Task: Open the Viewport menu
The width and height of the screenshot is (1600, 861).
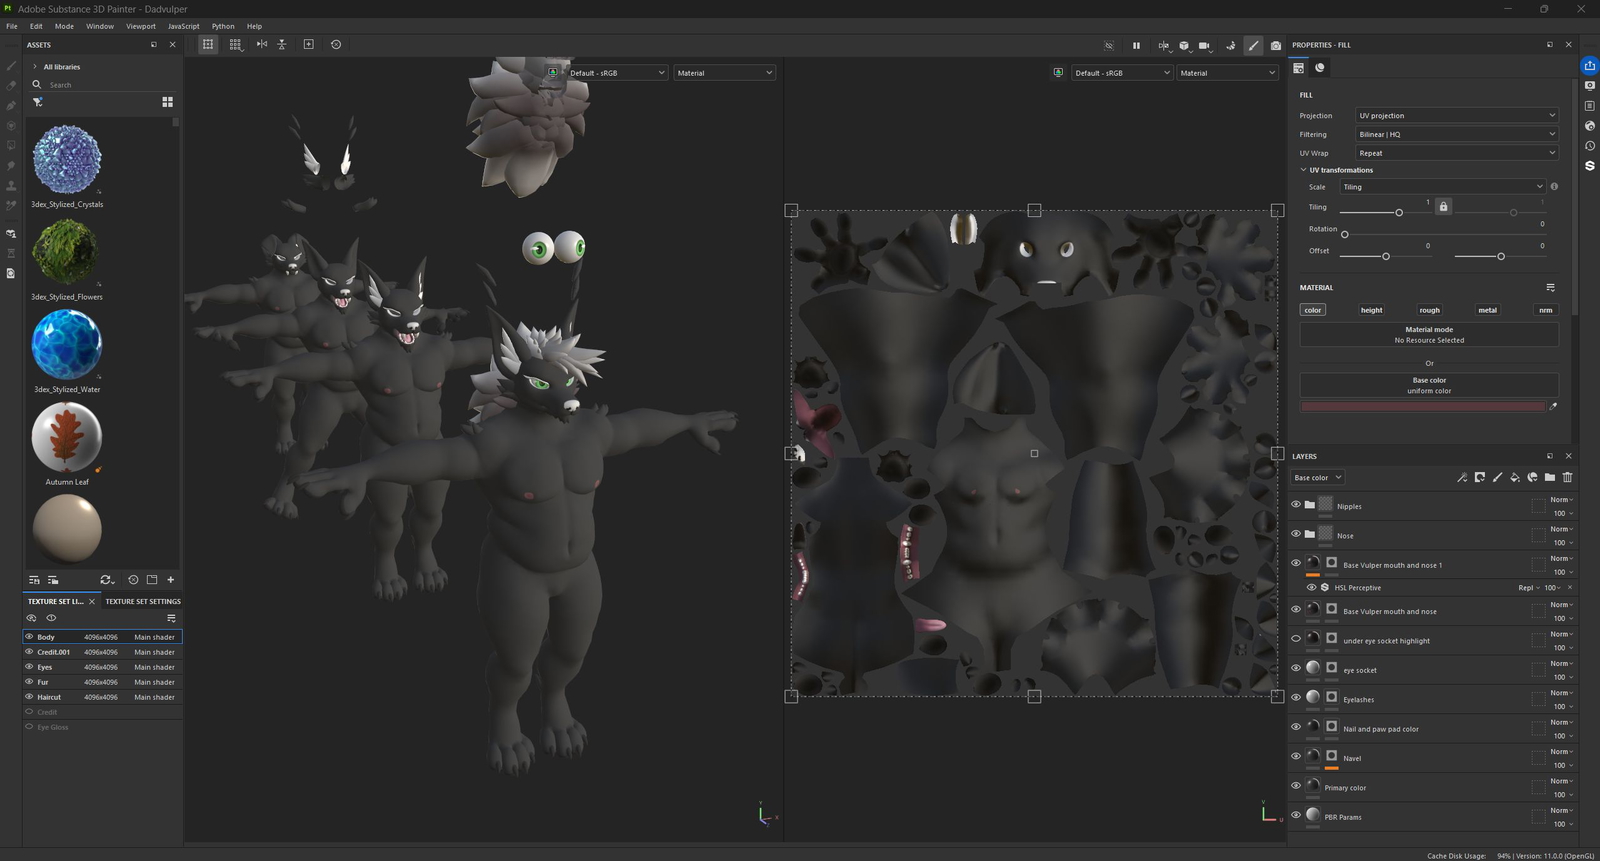Action: point(140,26)
